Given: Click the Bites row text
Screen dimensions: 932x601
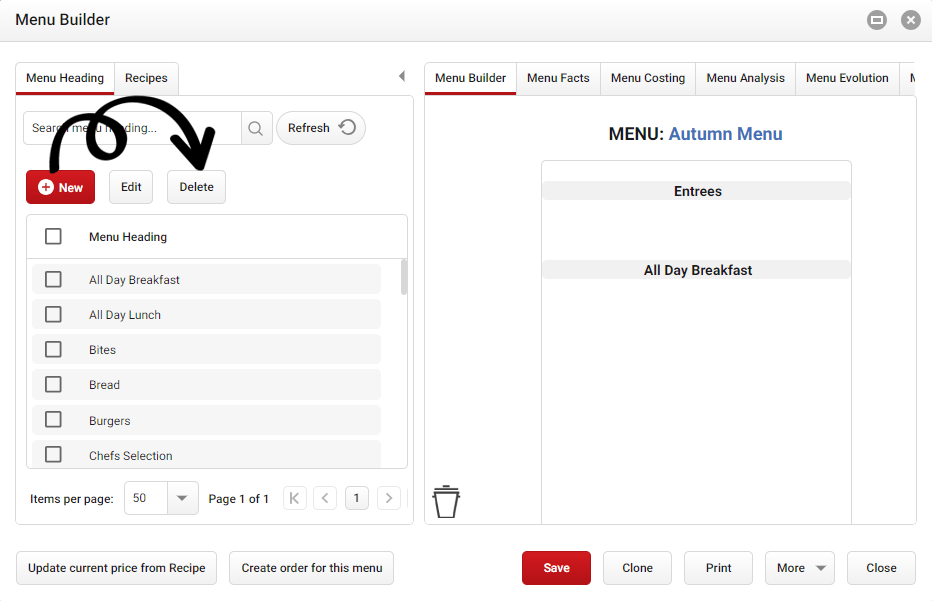Looking at the screenshot, I should (102, 350).
